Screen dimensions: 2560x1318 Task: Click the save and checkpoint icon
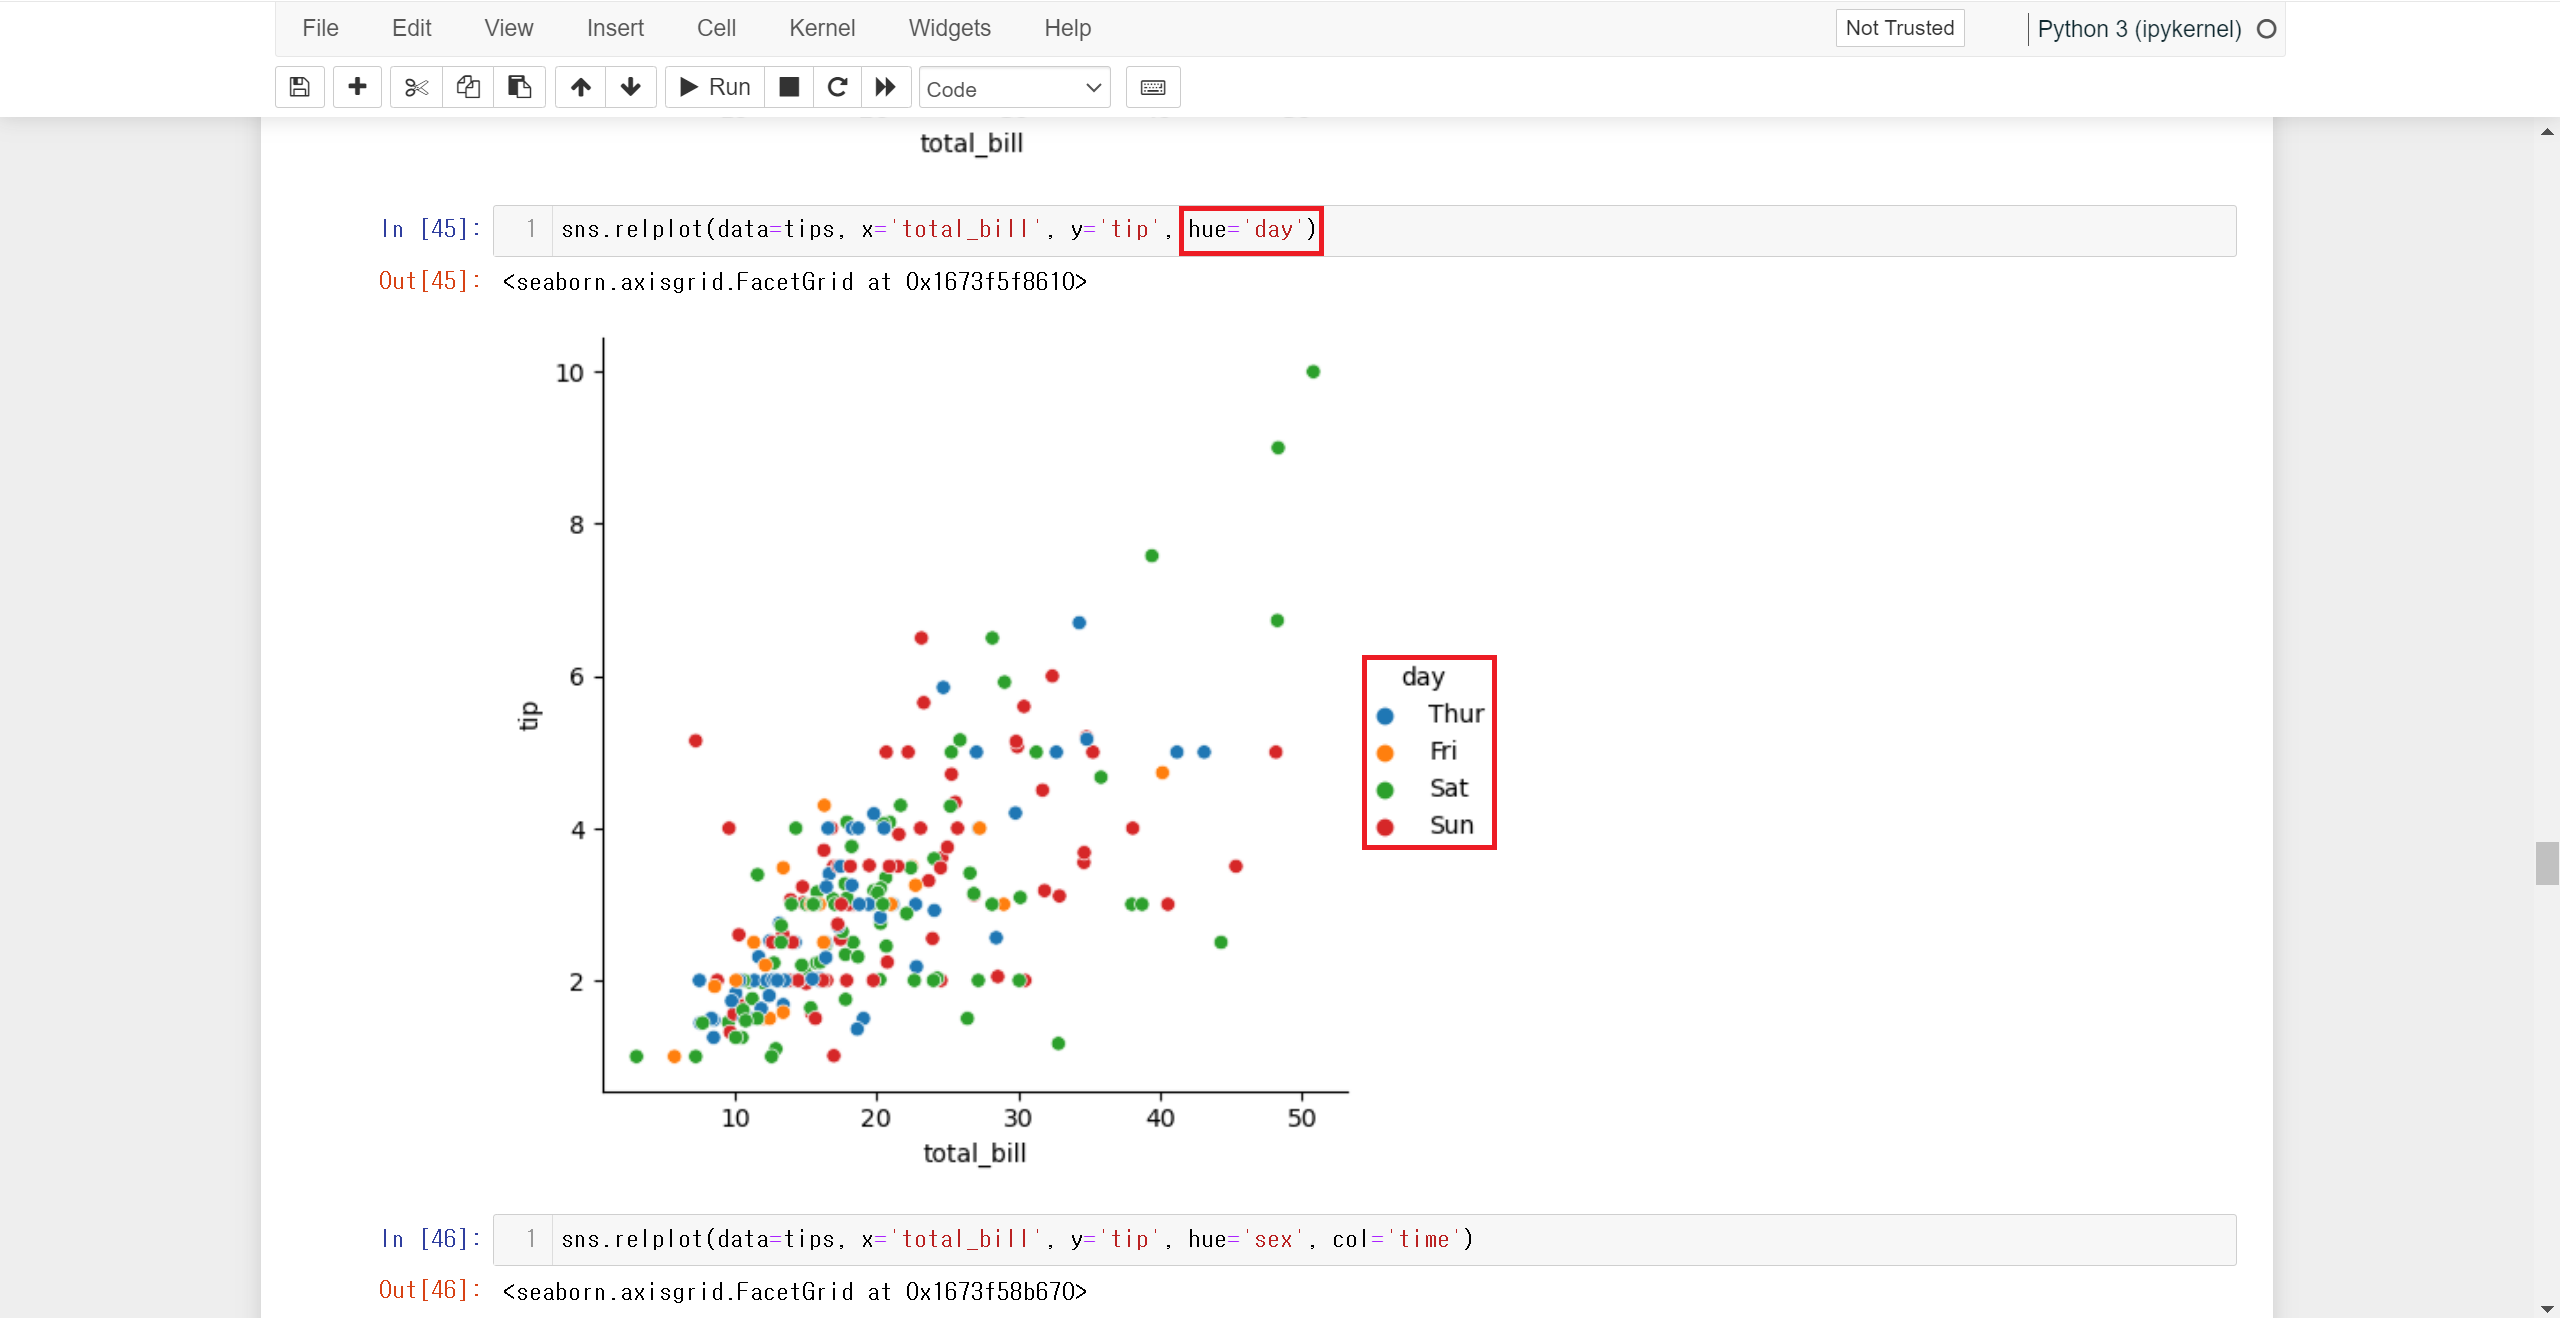tap(299, 88)
